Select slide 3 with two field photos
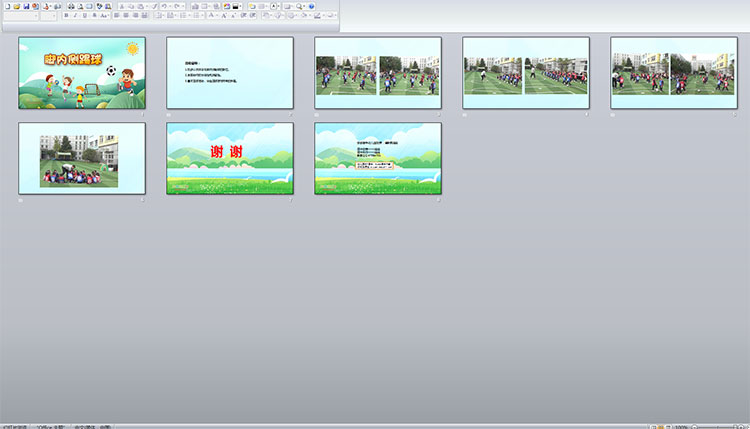This screenshot has height=429, width=750. pos(378,73)
